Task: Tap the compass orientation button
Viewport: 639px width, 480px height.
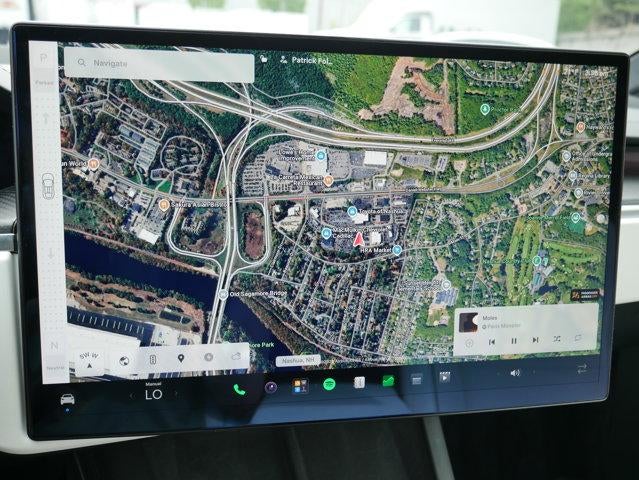Action: [x=89, y=360]
